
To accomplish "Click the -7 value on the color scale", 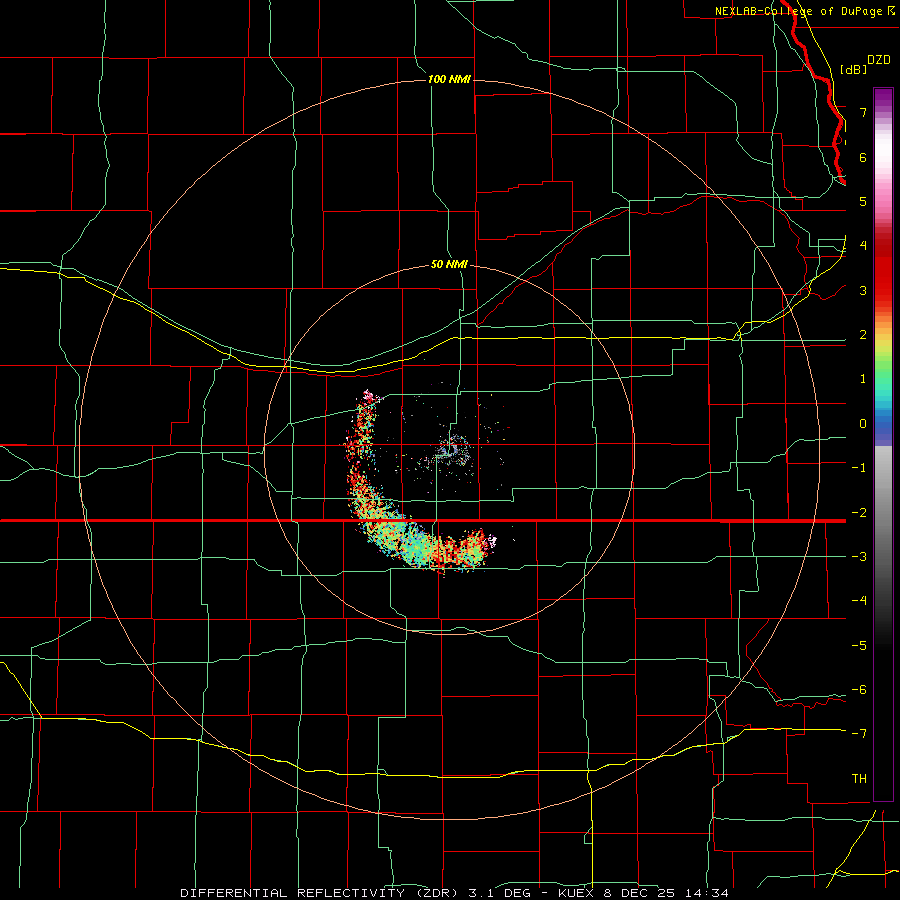I will [x=859, y=734].
